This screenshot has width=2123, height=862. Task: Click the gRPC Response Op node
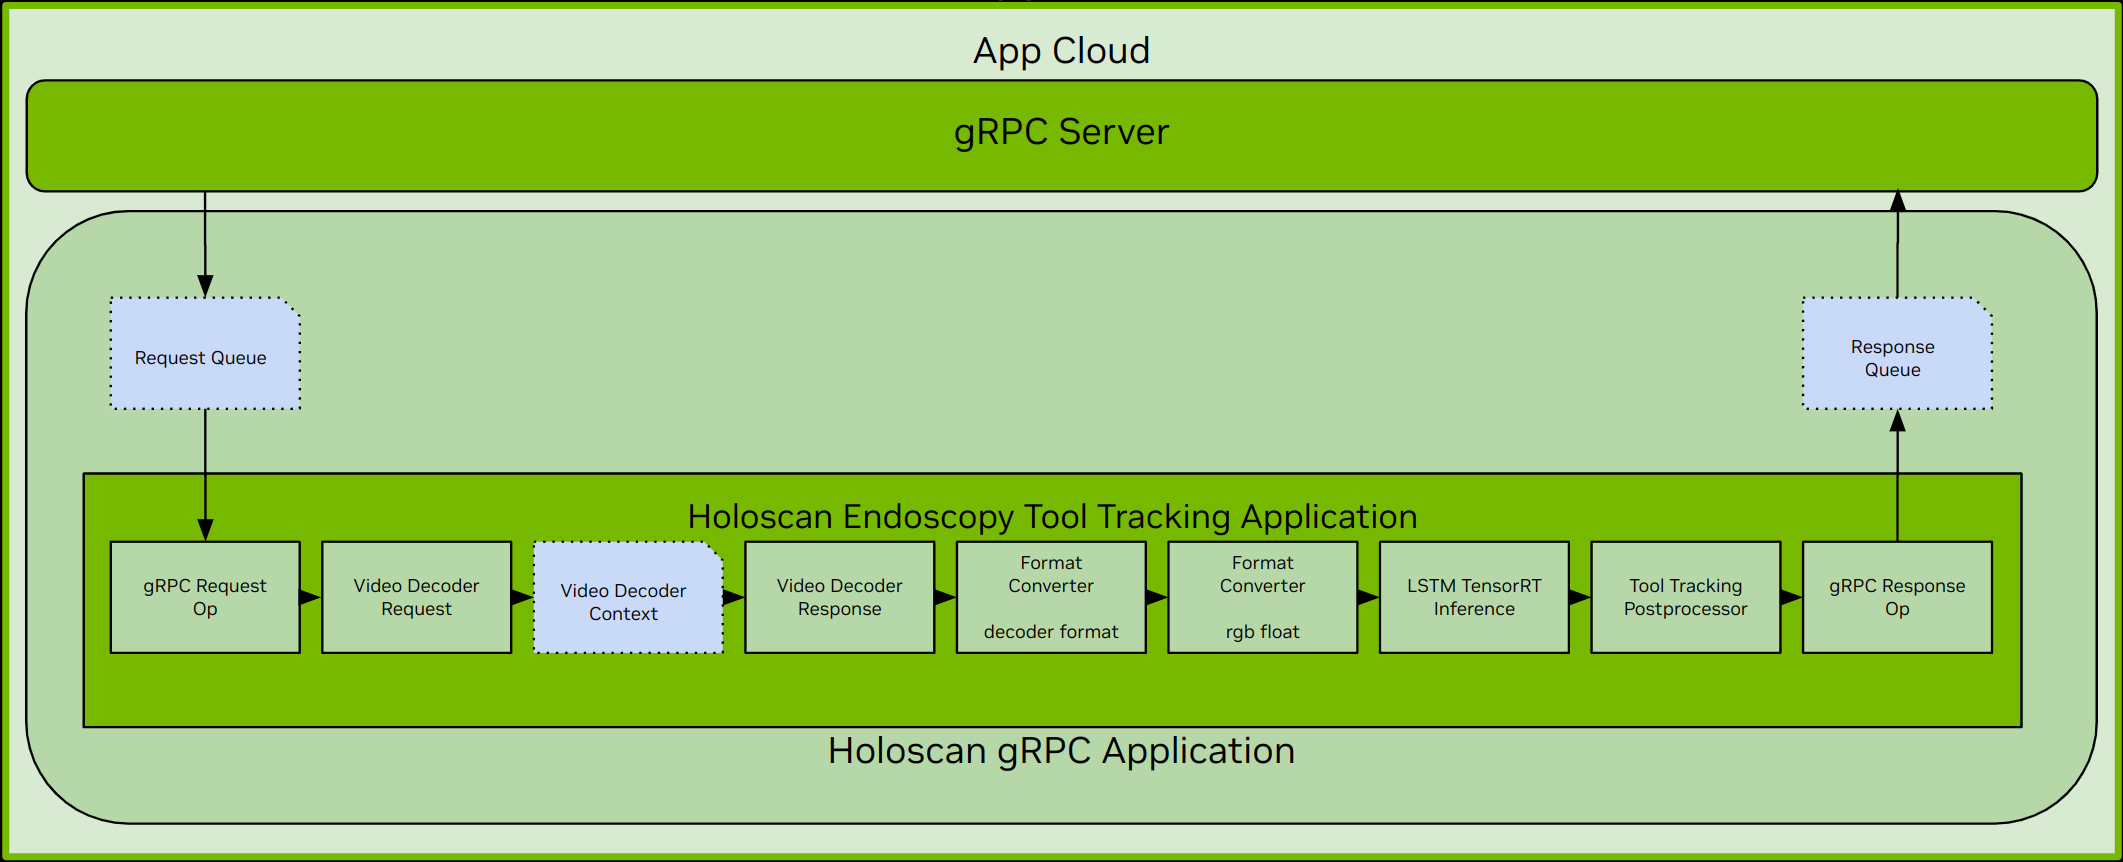[x=1897, y=597]
